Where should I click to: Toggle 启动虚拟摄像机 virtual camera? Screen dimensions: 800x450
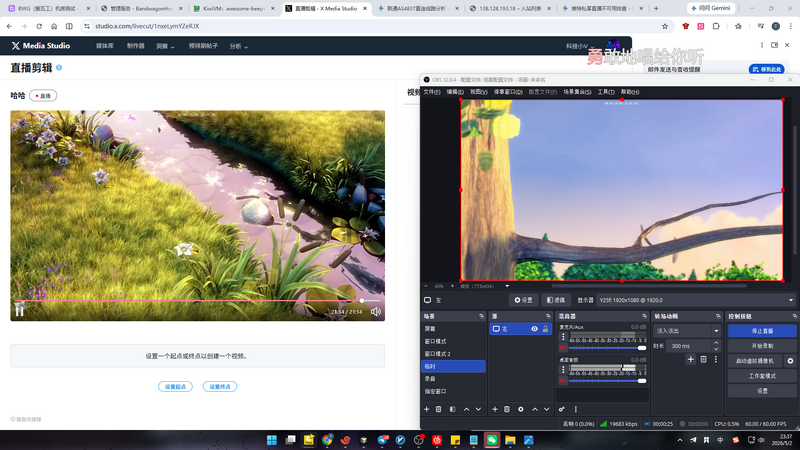tap(755, 361)
